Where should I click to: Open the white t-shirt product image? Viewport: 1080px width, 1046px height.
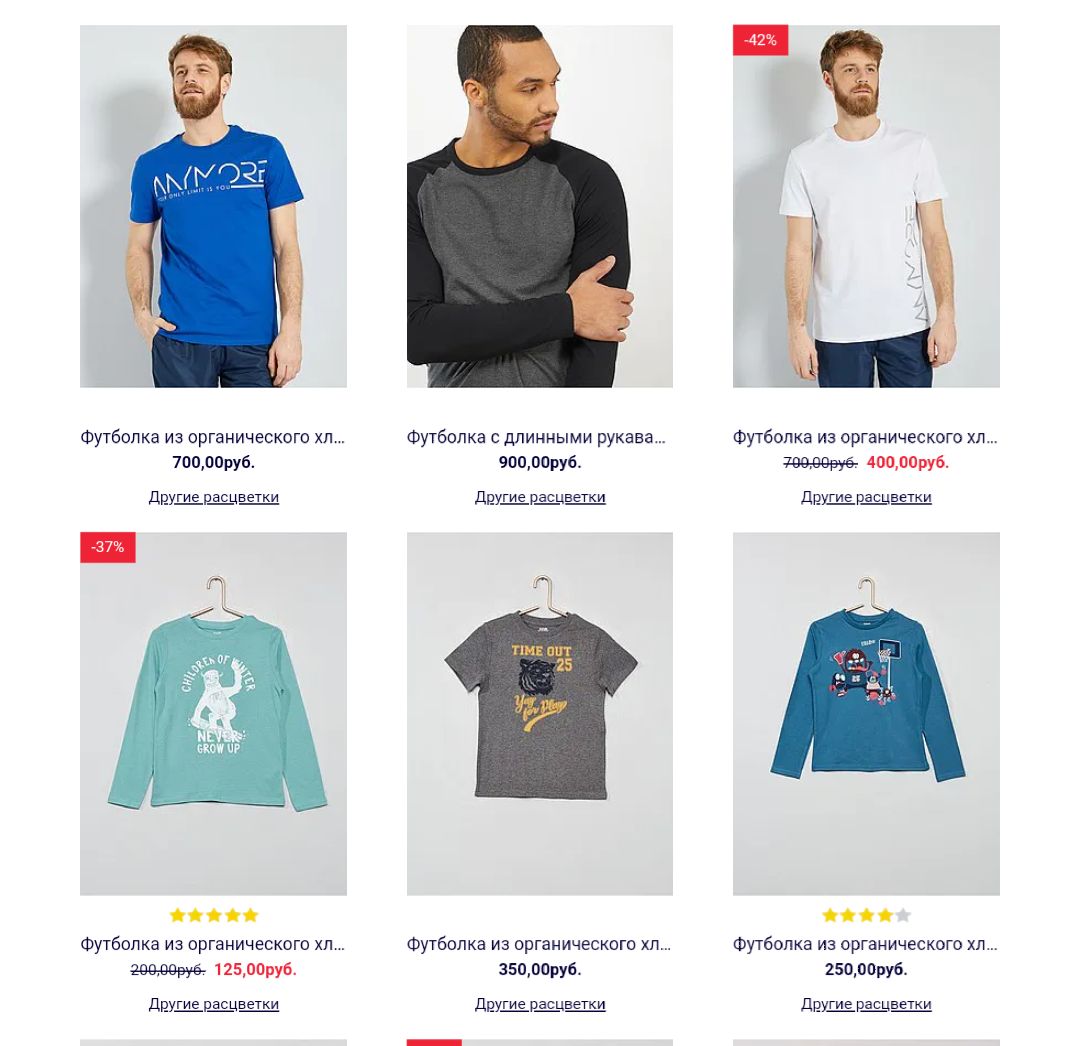(x=866, y=207)
